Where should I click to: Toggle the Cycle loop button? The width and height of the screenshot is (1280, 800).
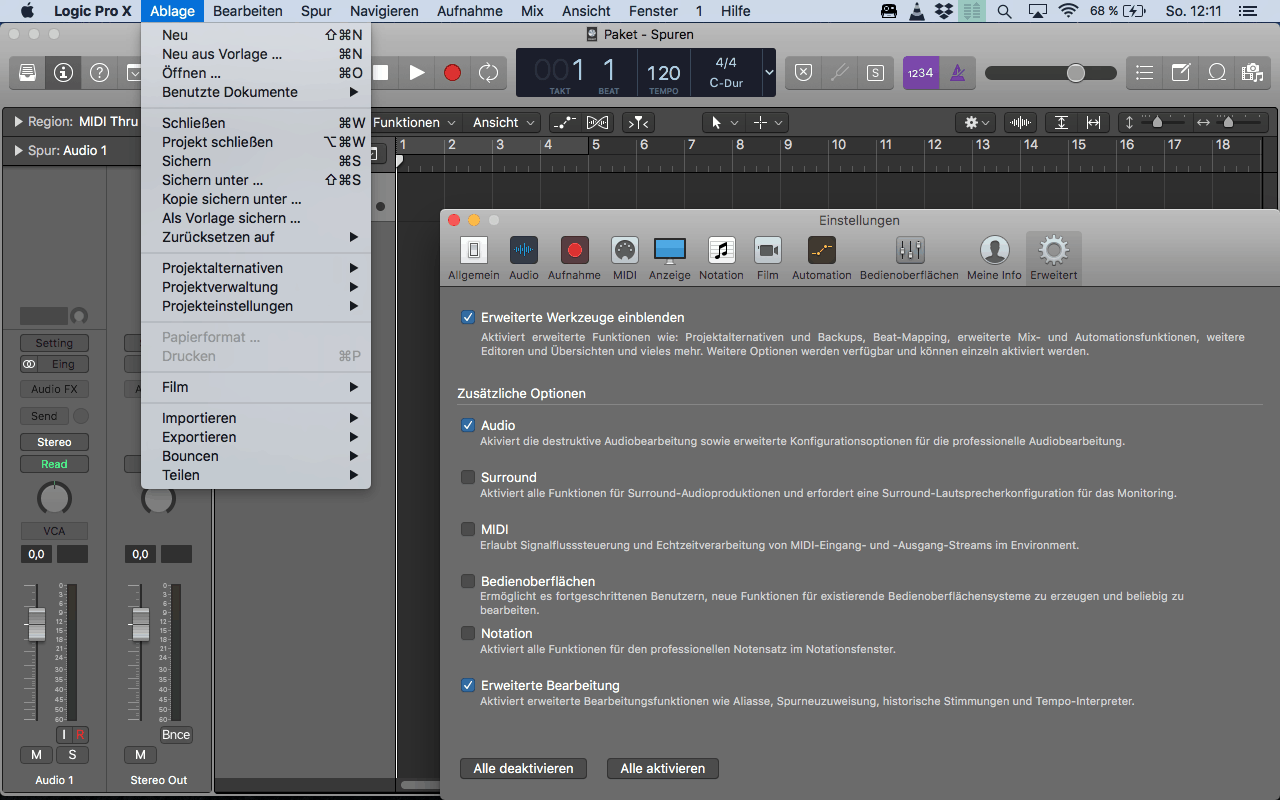point(488,73)
